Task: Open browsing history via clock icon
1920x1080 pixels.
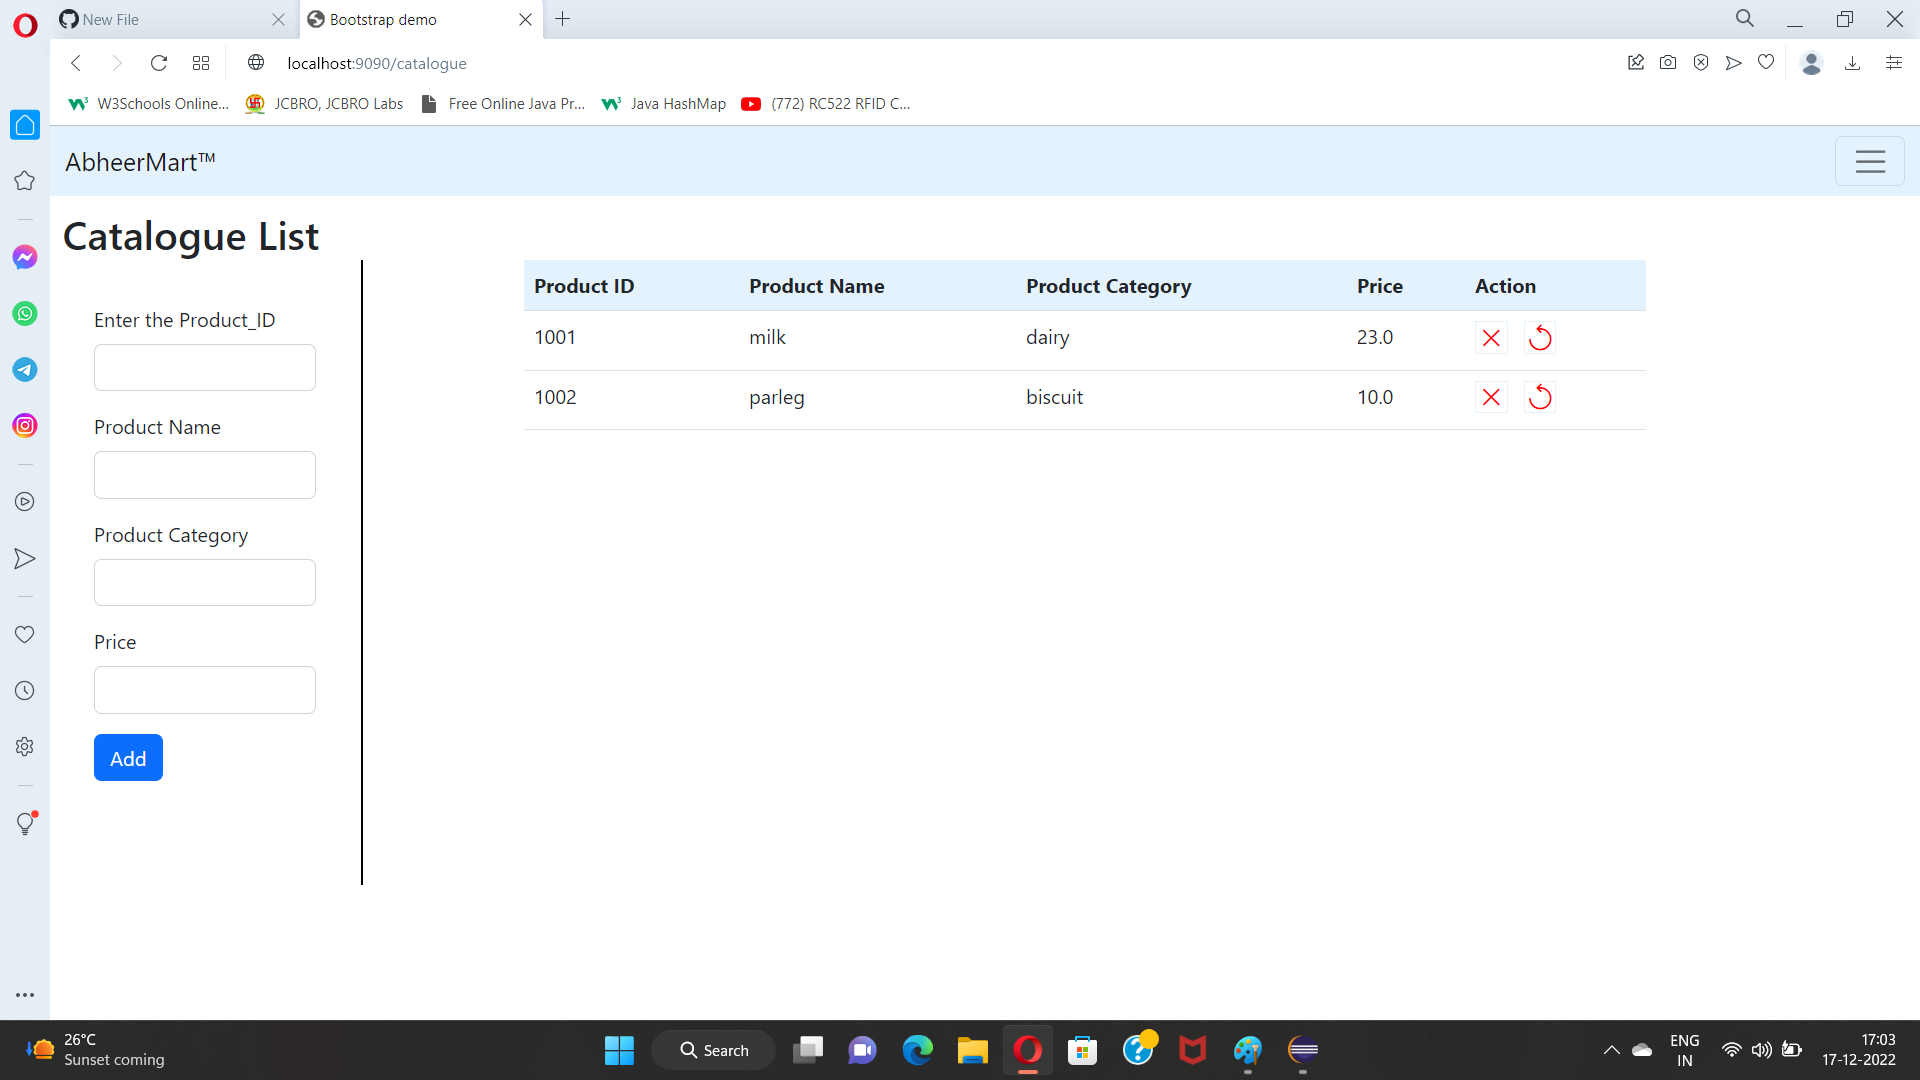Action: (24, 690)
